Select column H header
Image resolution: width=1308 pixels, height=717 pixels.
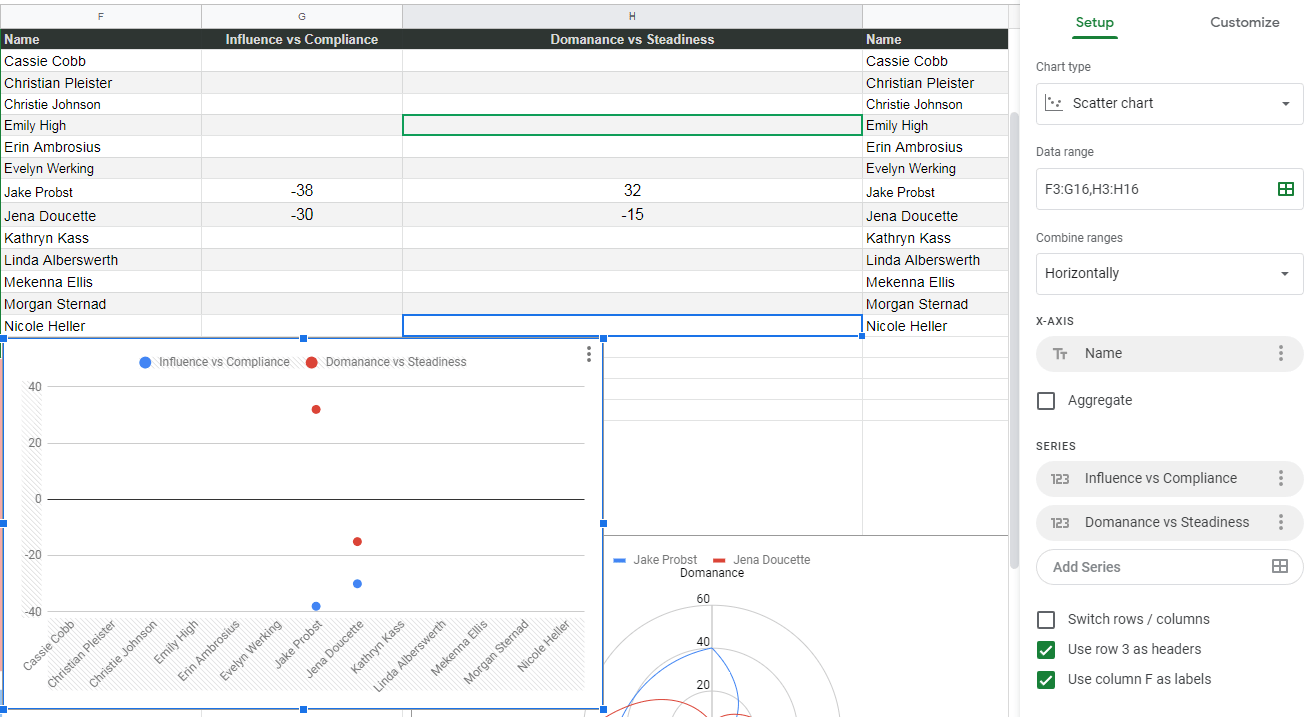click(x=632, y=16)
